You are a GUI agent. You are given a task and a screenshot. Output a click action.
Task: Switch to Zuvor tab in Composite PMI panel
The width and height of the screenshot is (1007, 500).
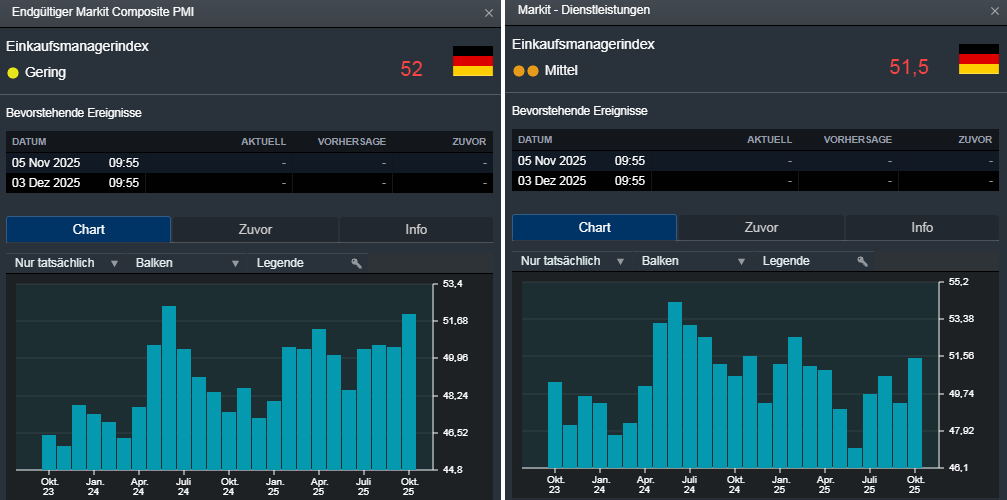tap(255, 229)
